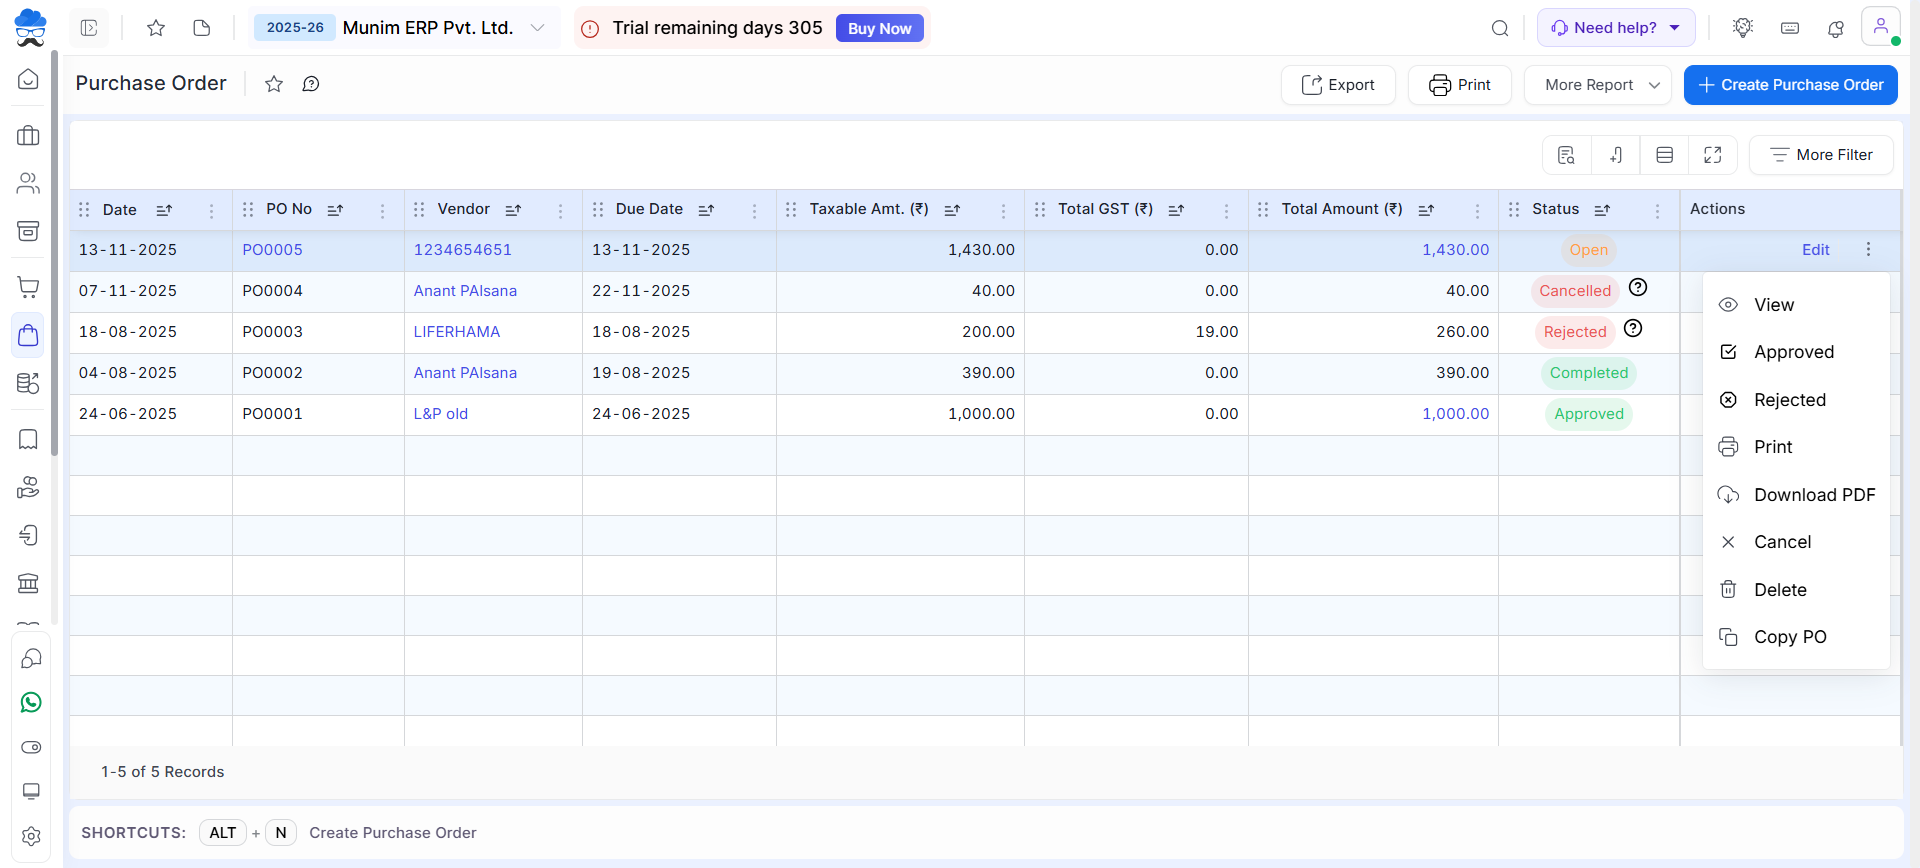Click the fullscreen expand icon above the table
This screenshot has width=1920, height=868.
1712,155
